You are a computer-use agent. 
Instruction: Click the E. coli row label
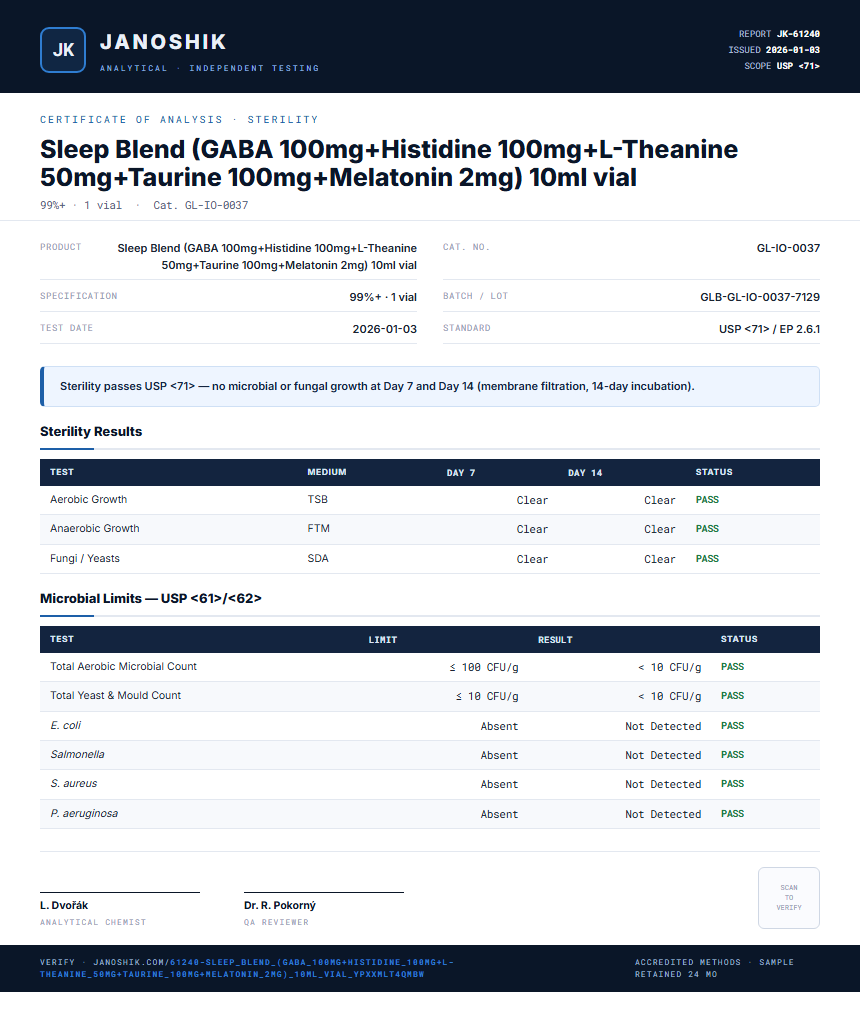pos(66,725)
